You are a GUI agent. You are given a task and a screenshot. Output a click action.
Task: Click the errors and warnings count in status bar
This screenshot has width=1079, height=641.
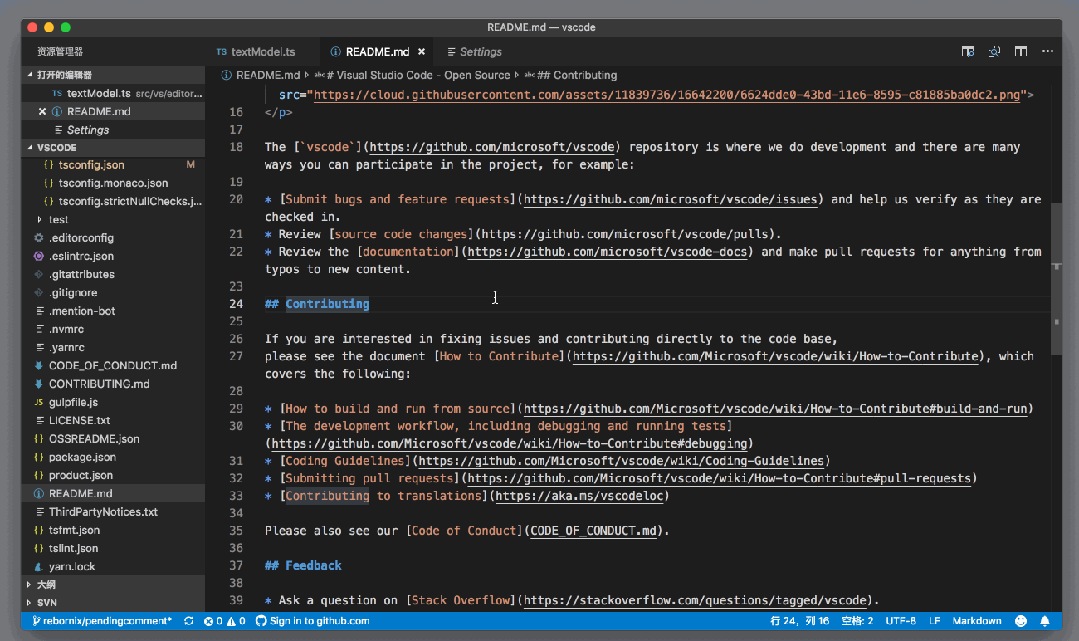(225, 621)
